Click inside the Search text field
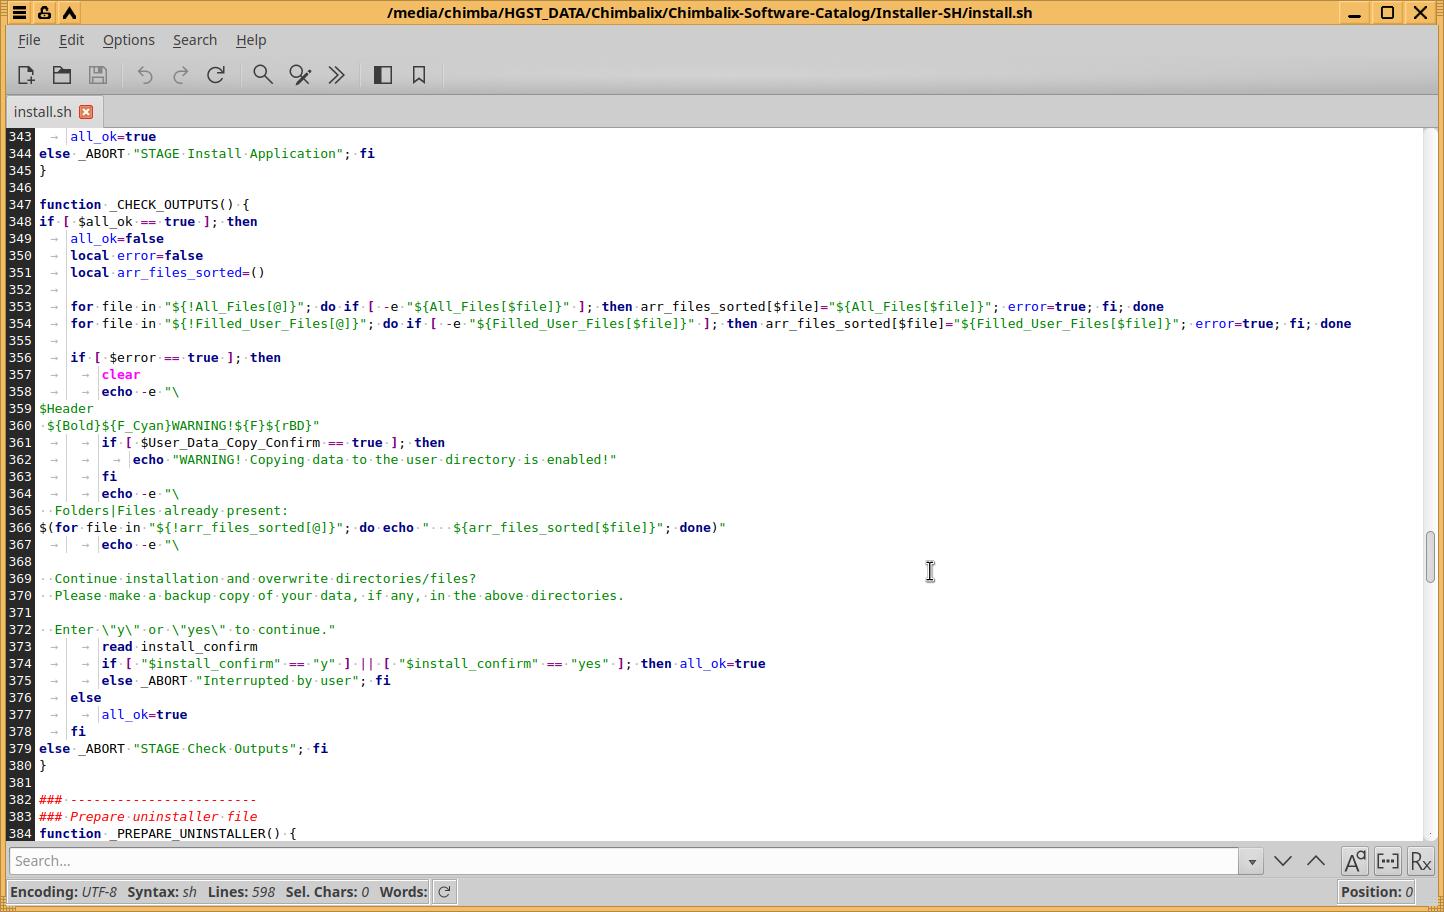The image size is (1444, 912). [x=620, y=861]
